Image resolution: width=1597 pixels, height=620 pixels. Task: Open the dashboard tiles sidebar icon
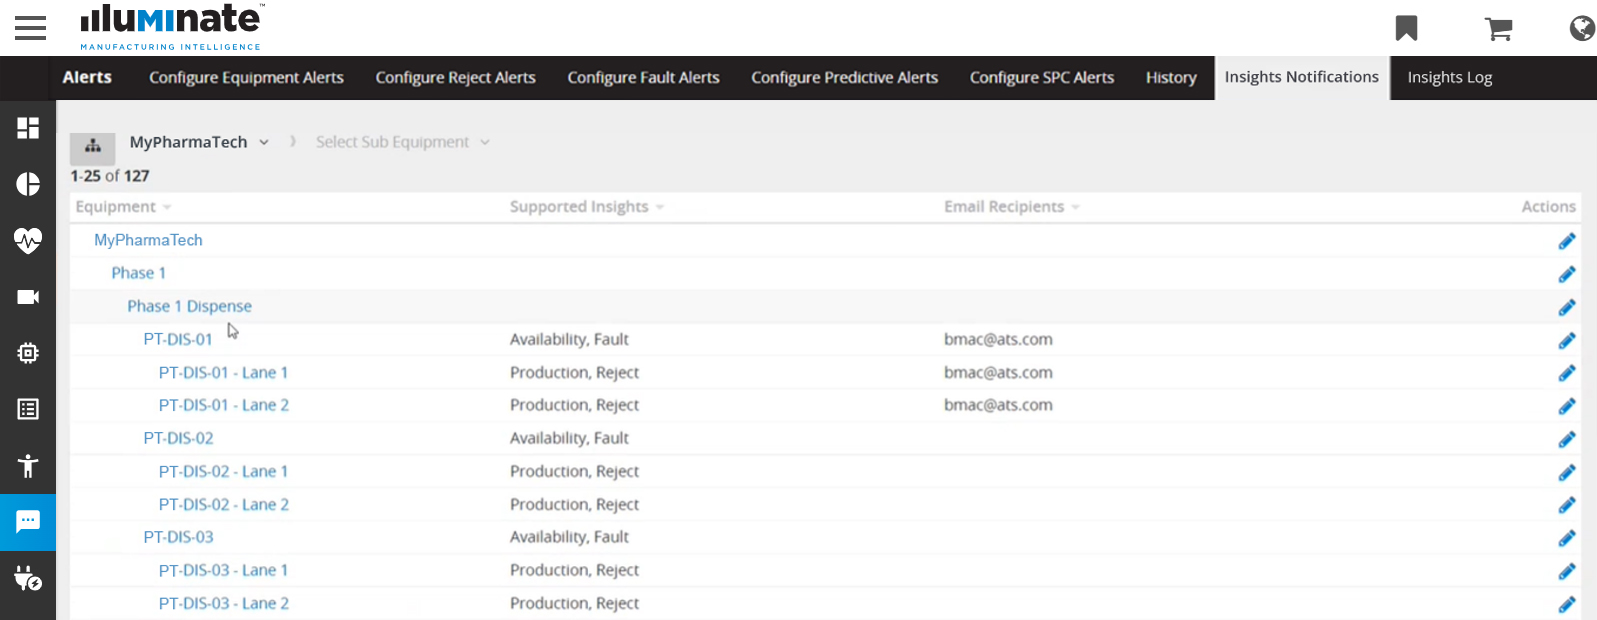click(x=28, y=128)
